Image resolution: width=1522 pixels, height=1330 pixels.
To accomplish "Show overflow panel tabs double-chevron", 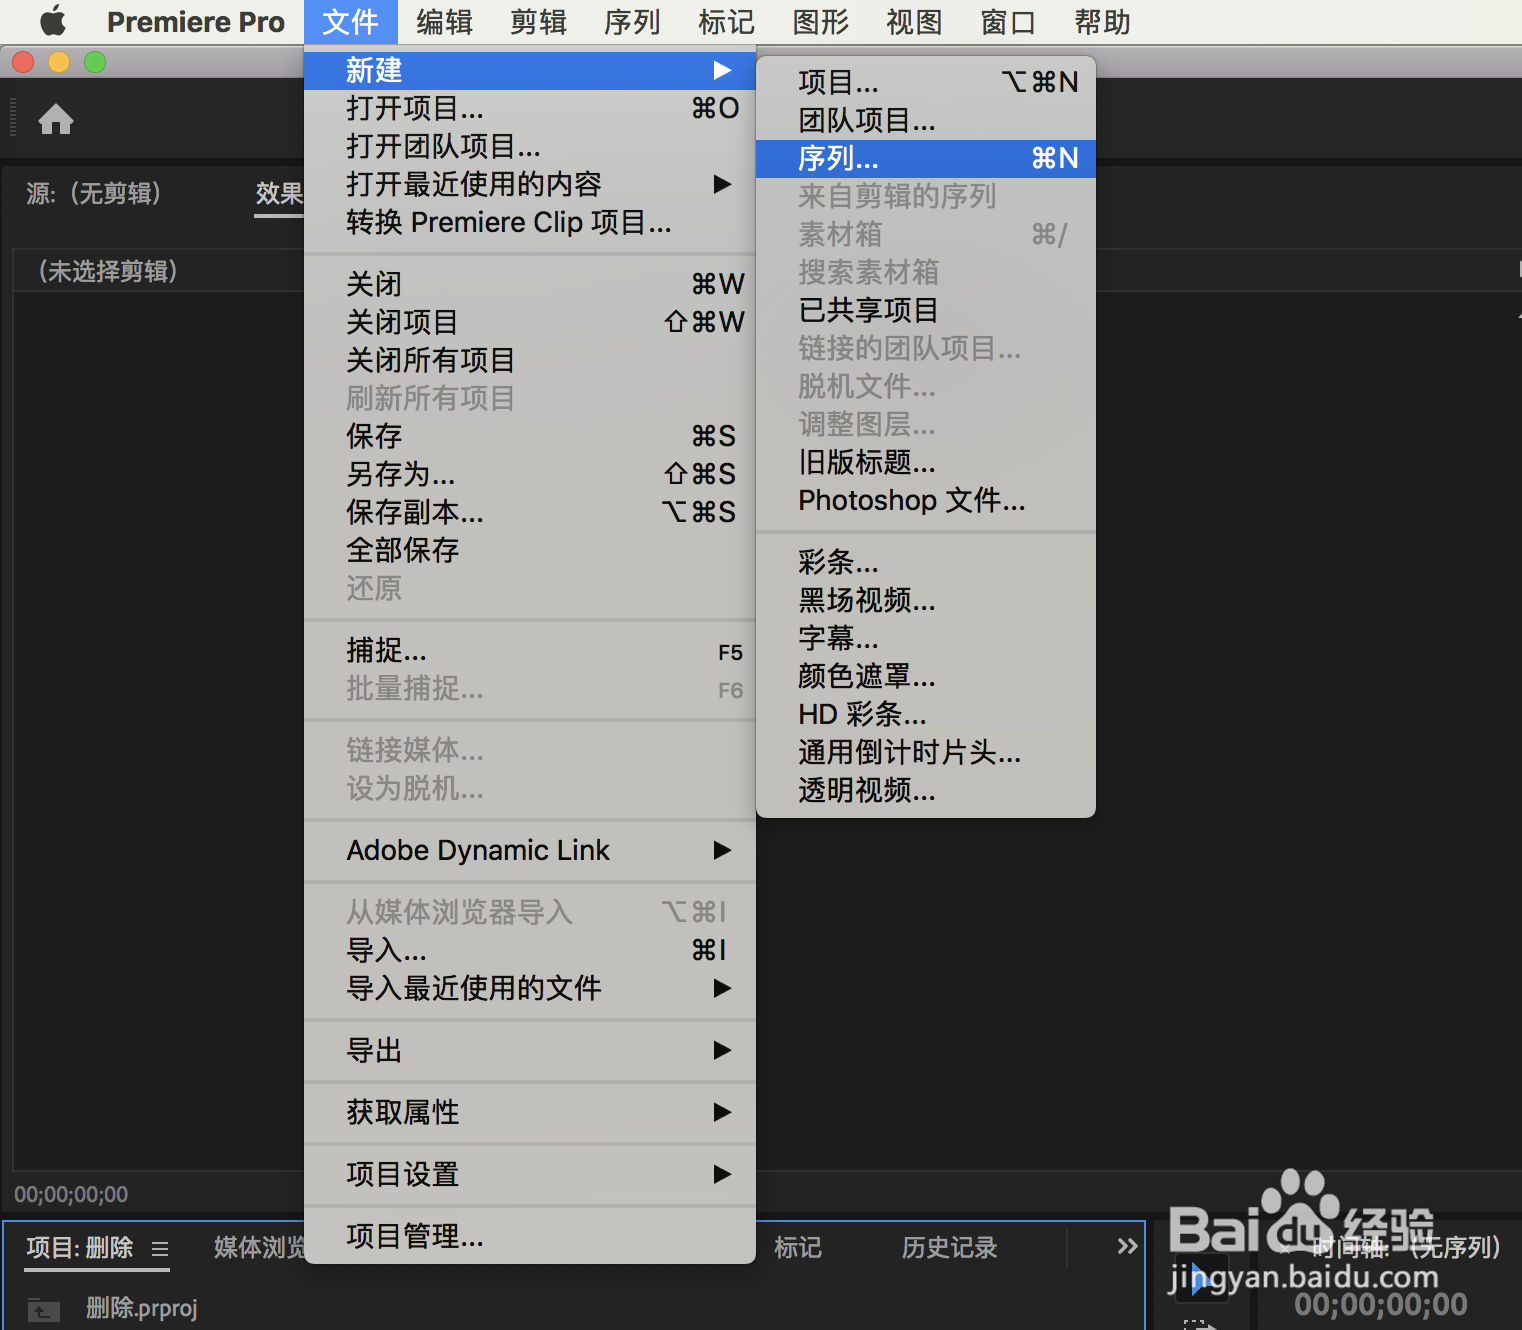I will 1127,1246.
